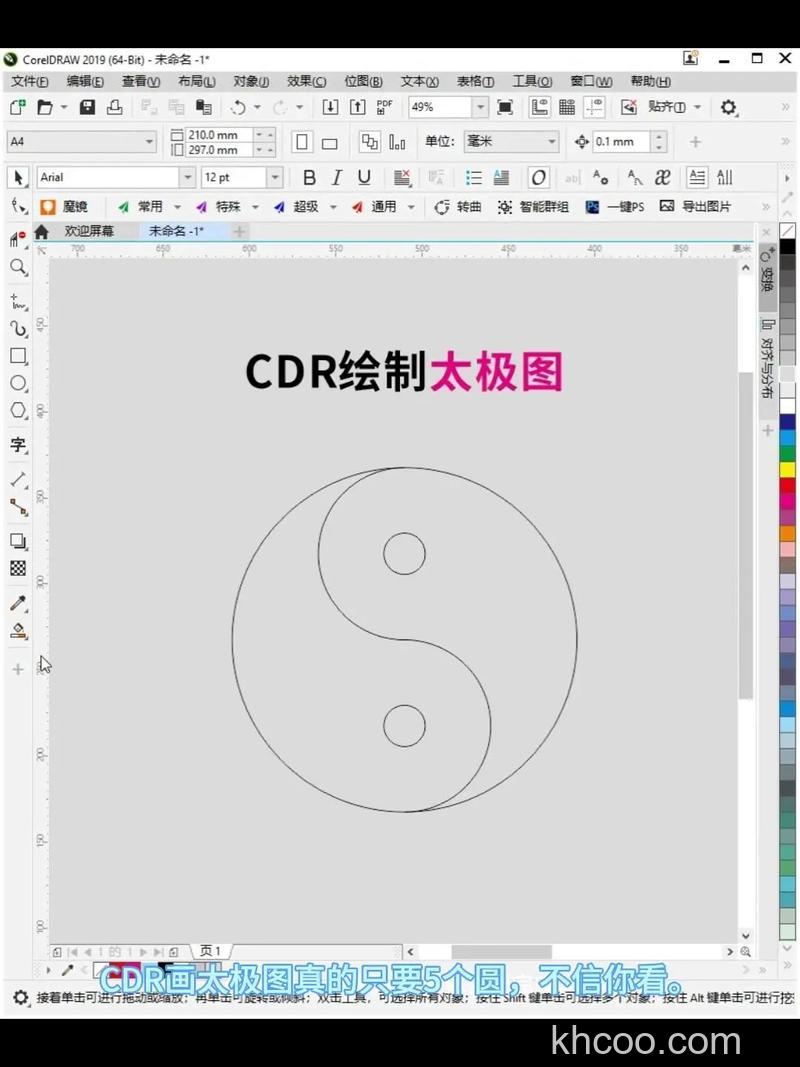This screenshot has width=800, height=1067.
Task: Switch page orientation to landscape
Action: [x=330, y=142]
